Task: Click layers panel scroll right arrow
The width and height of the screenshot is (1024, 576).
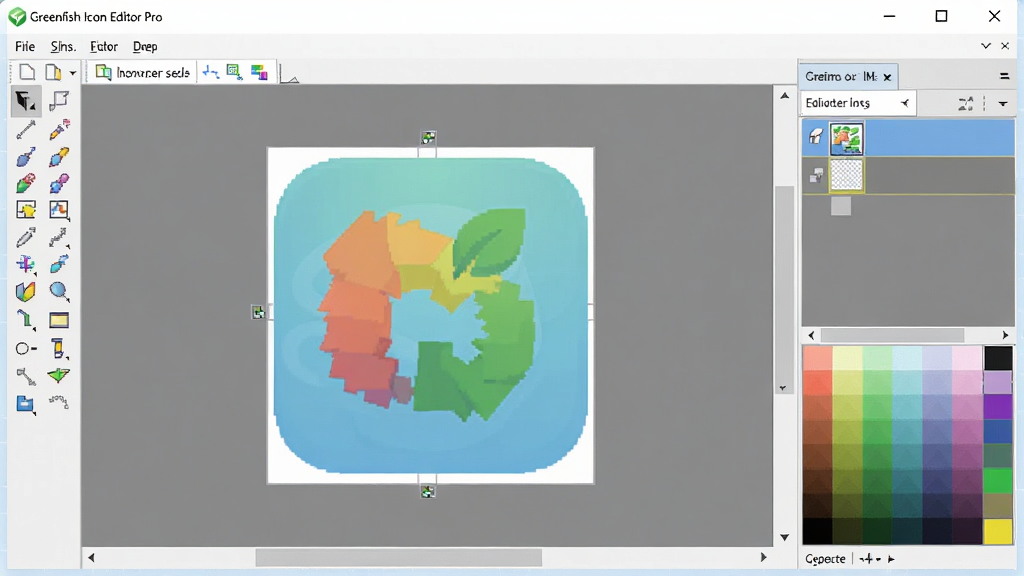Action: (1005, 335)
